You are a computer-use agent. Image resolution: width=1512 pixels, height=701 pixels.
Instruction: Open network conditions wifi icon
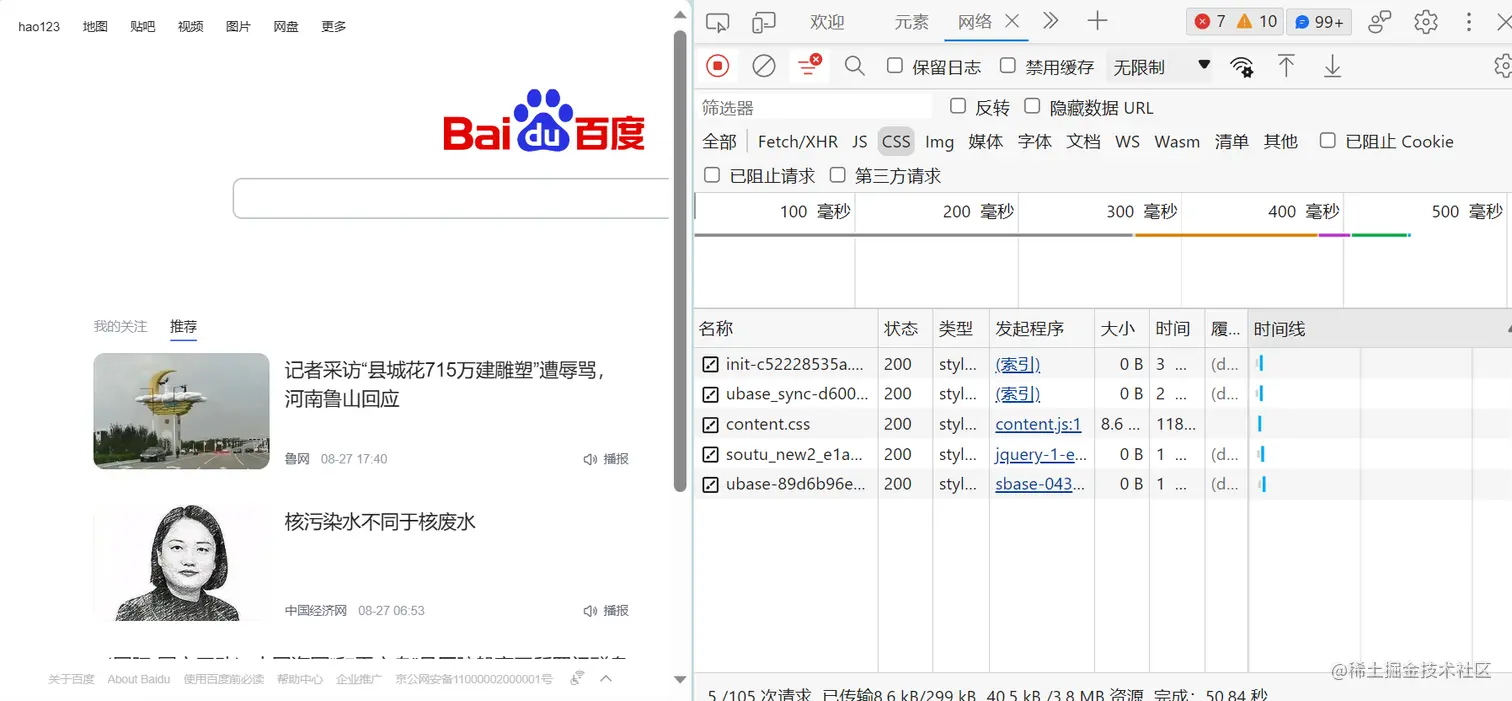1242,67
